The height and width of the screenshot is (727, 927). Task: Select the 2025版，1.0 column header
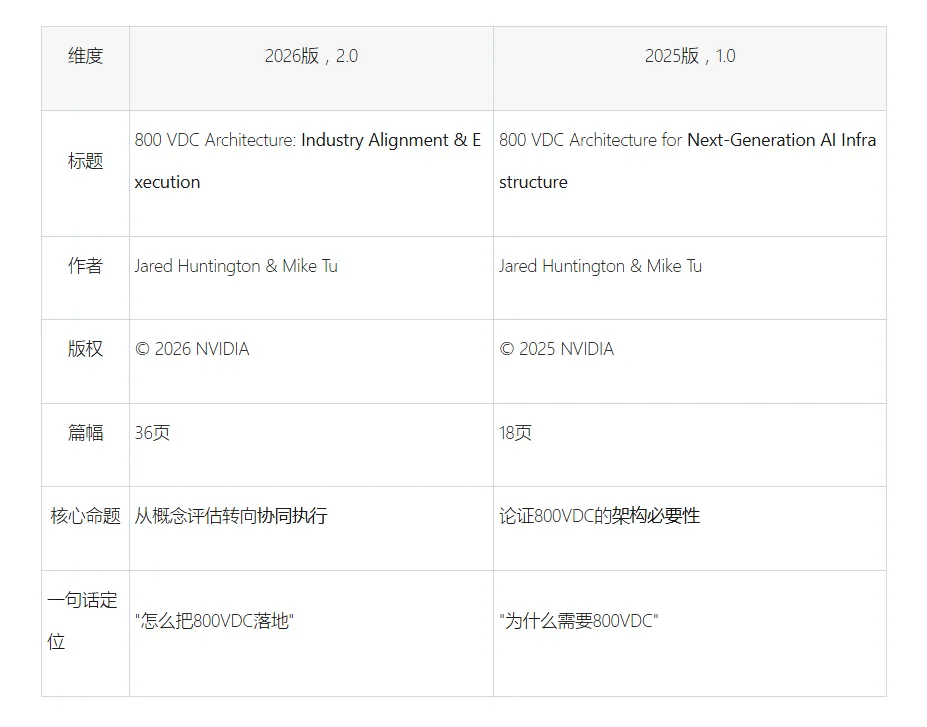pyautogui.click(x=690, y=56)
